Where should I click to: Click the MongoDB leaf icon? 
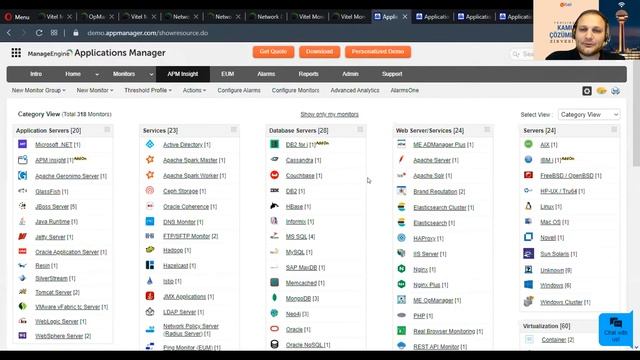click(274, 298)
